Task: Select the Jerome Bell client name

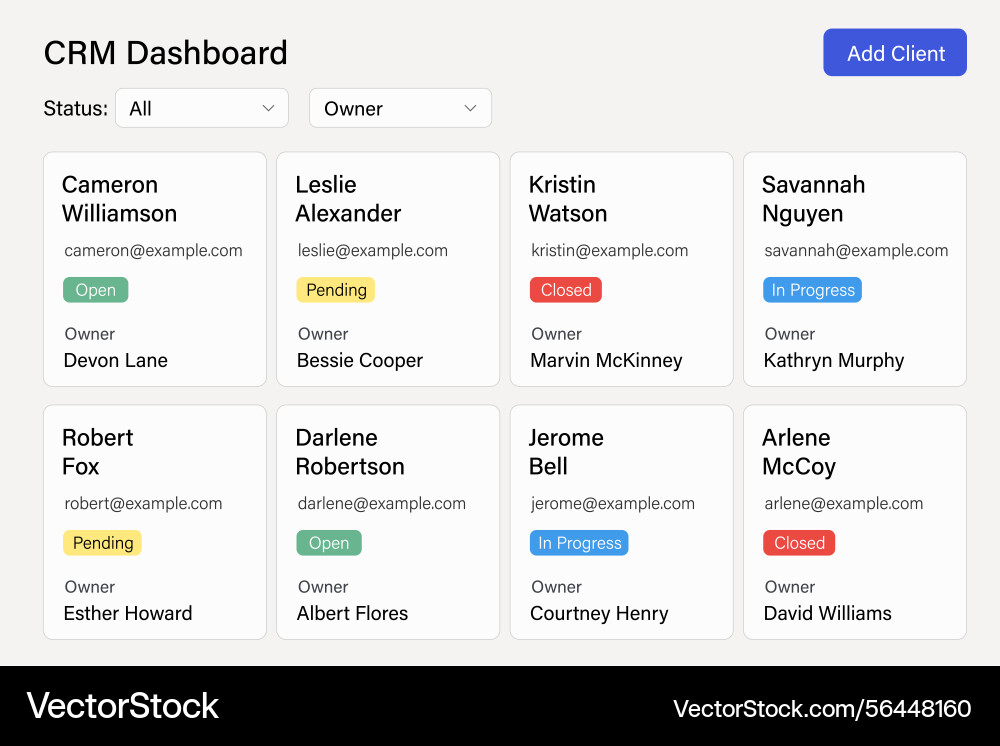Action: [x=566, y=452]
